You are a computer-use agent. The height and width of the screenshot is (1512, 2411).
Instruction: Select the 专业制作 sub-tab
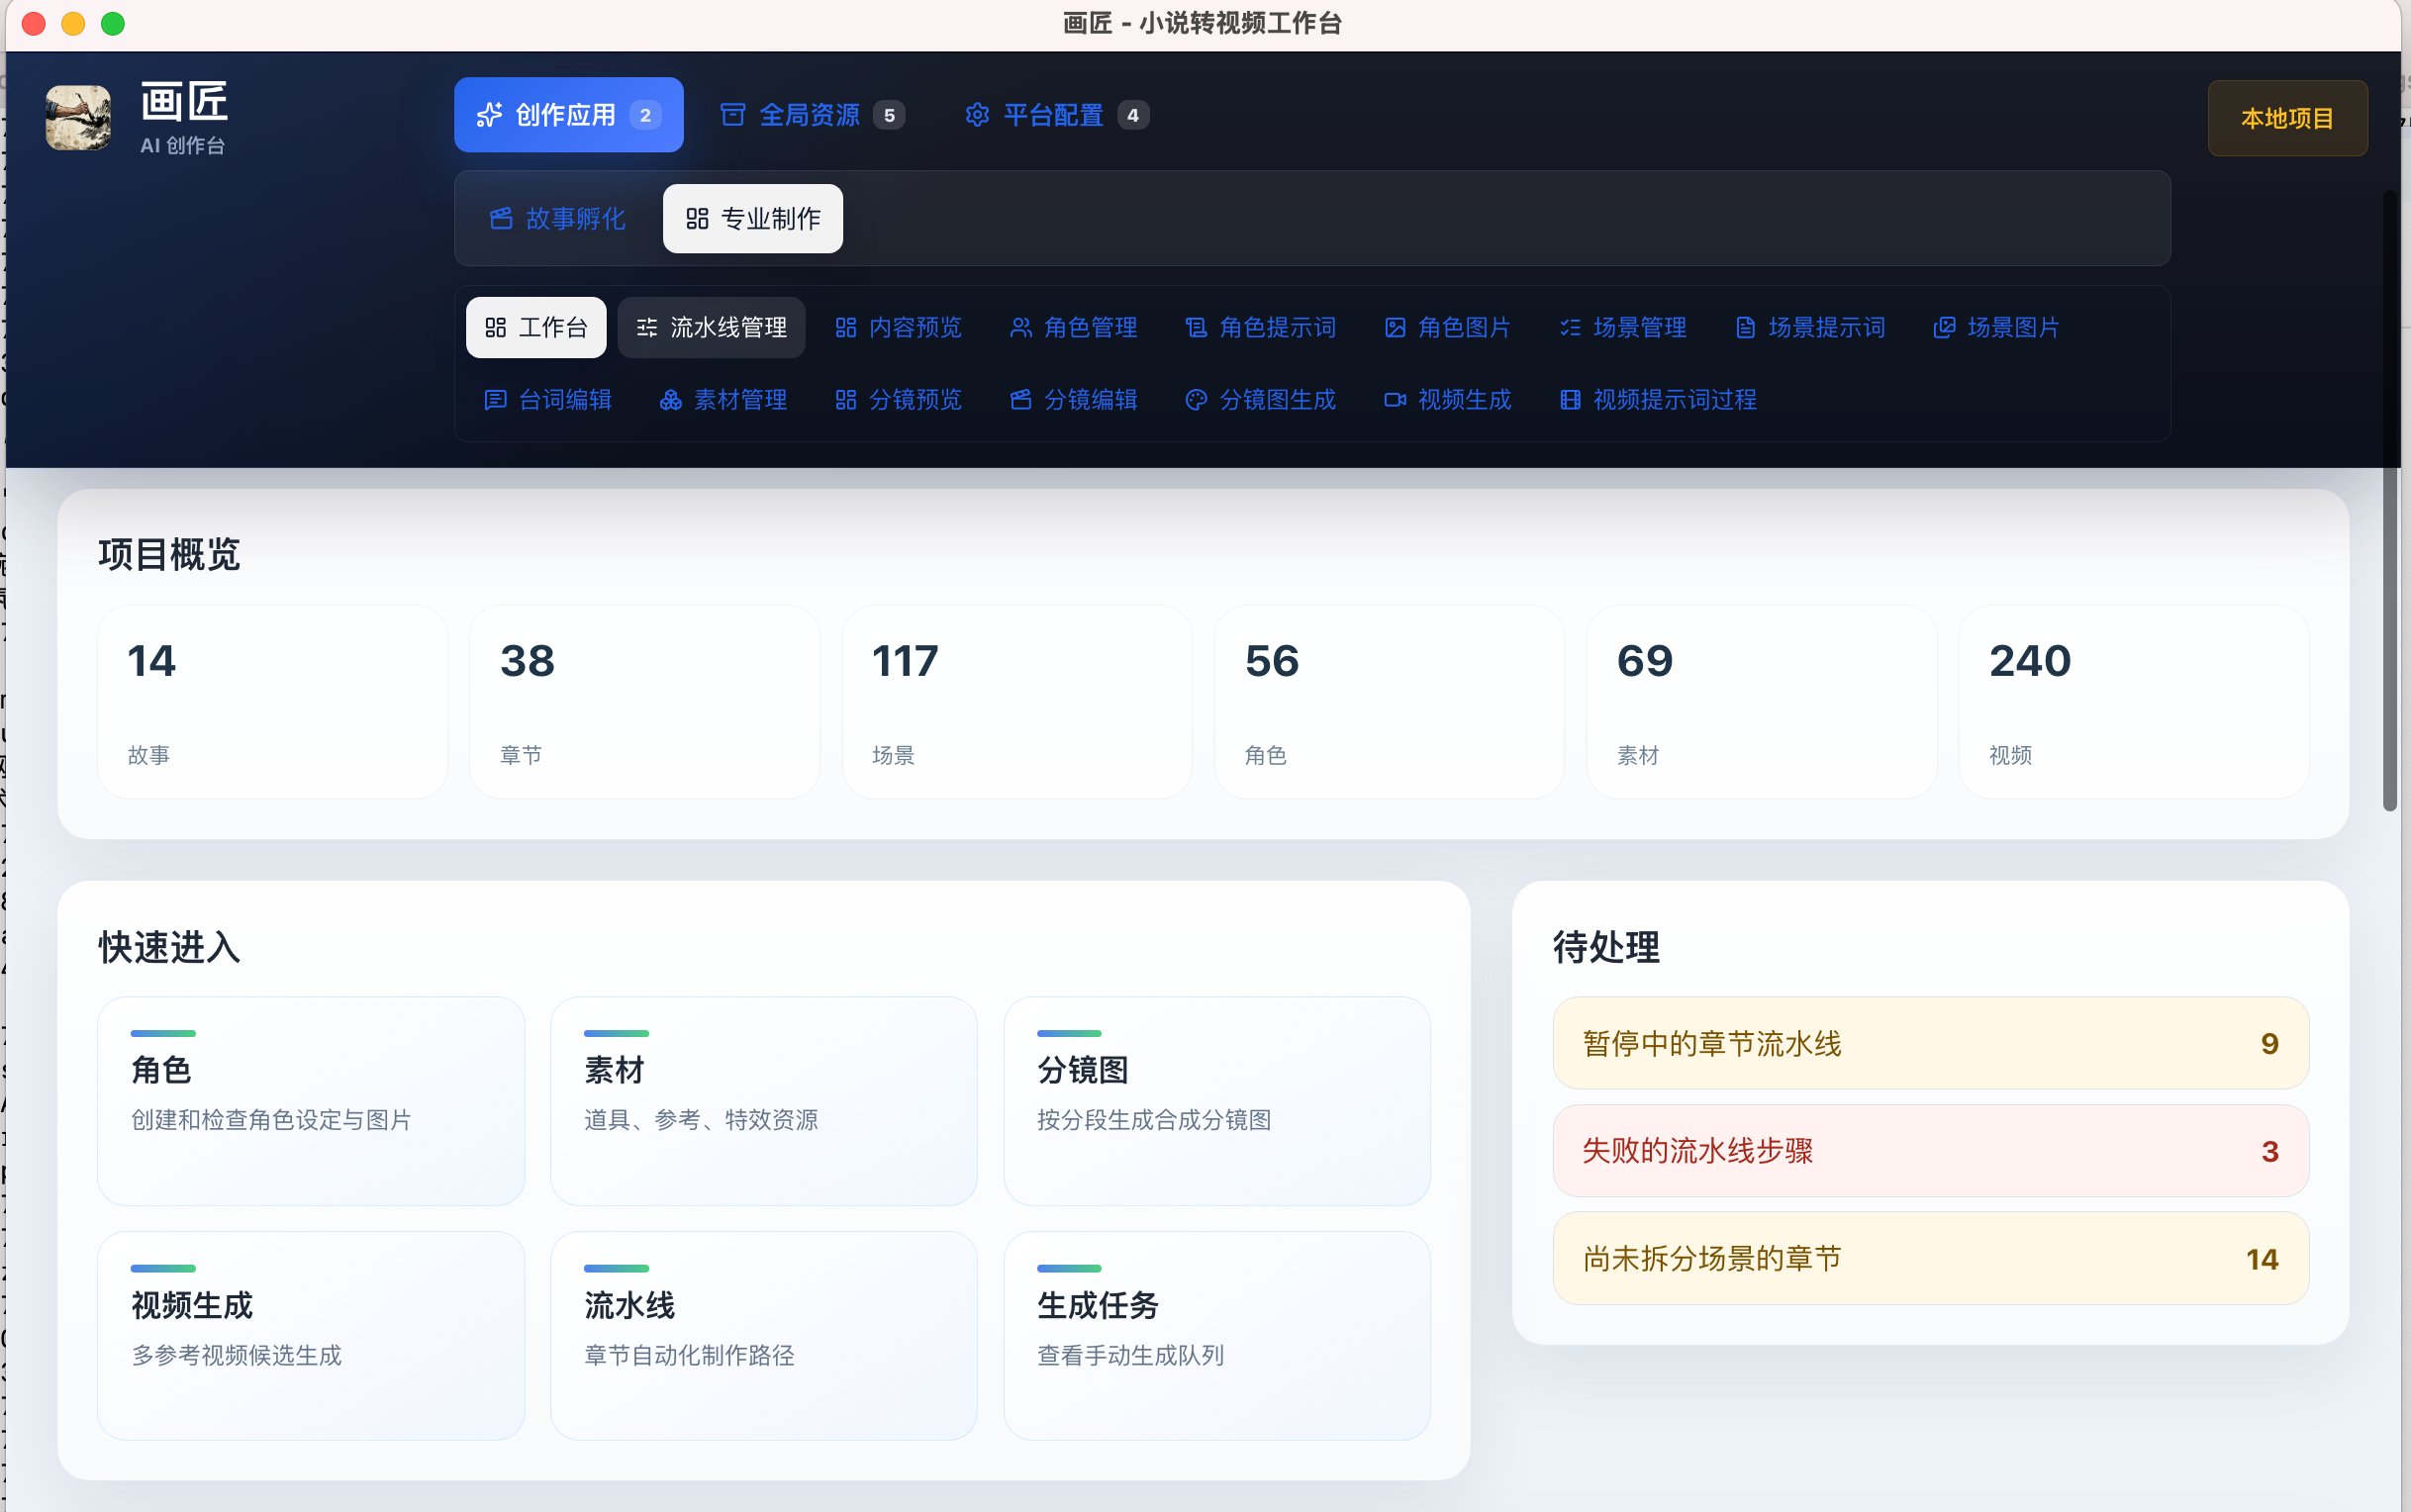(x=753, y=219)
